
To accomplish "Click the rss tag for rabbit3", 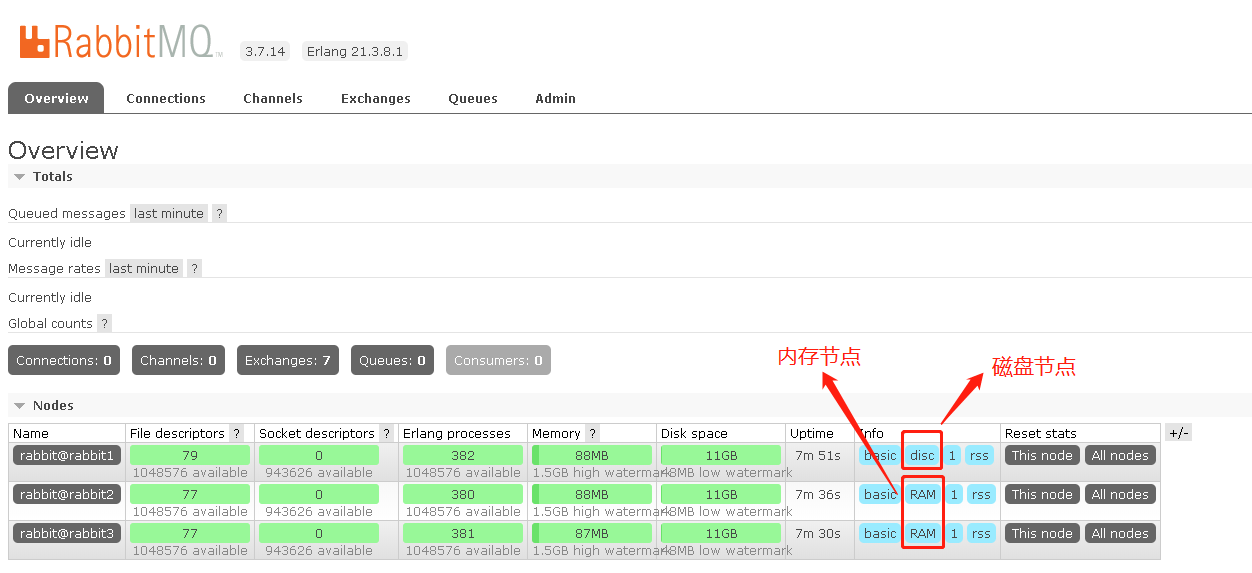I will pyautogui.click(x=981, y=533).
